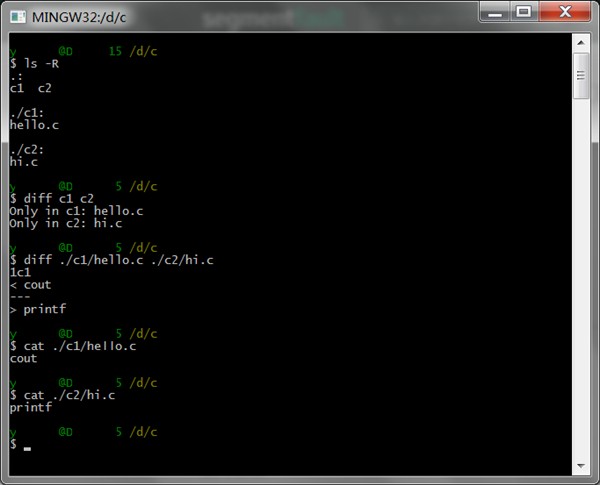This screenshot has width=600, height=485.
Task: Click the blinking cursor at the last prompt
Action: tap(28, 445)
